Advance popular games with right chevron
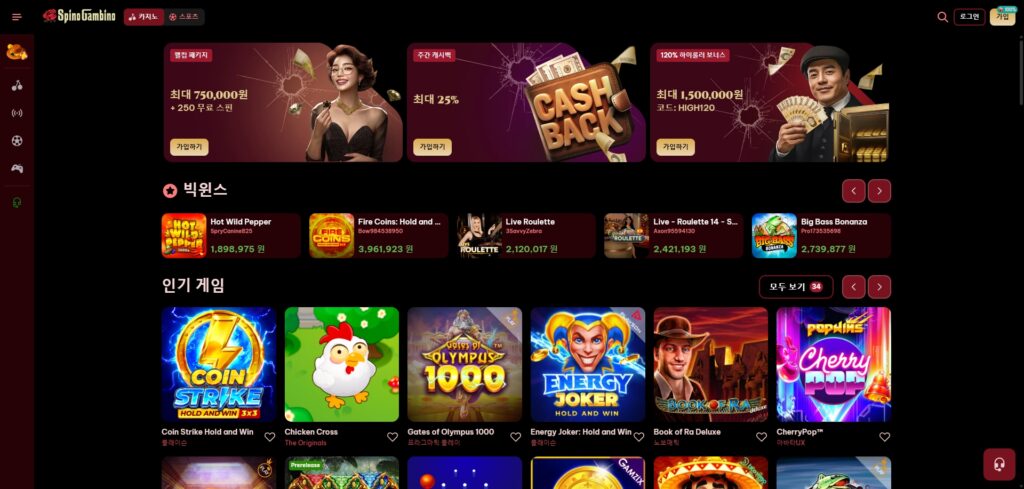The height and width of the screenshot is (489, 1024). [879, 287]
